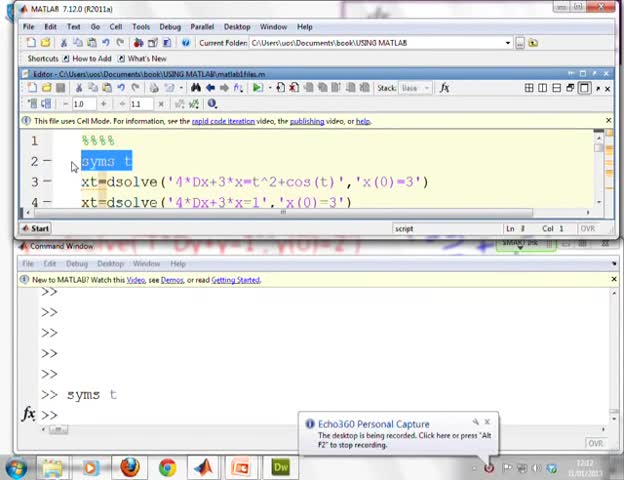The height and width of the screenshot is (480, 624).
Task: Dismiss Cell Mode info bar
Action: click(x=608, y=120)
